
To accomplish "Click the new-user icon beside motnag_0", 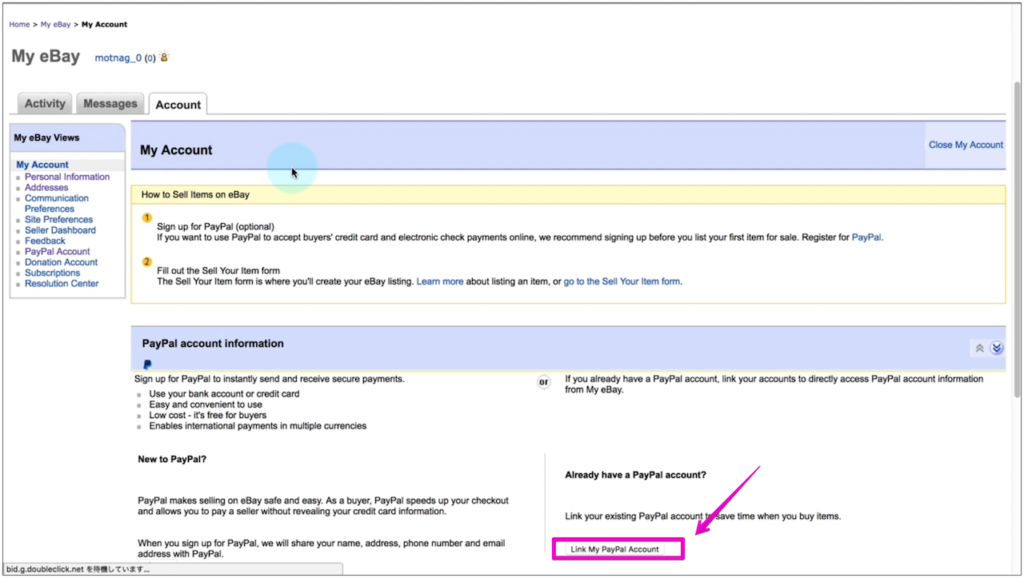I will click(165, 57).
